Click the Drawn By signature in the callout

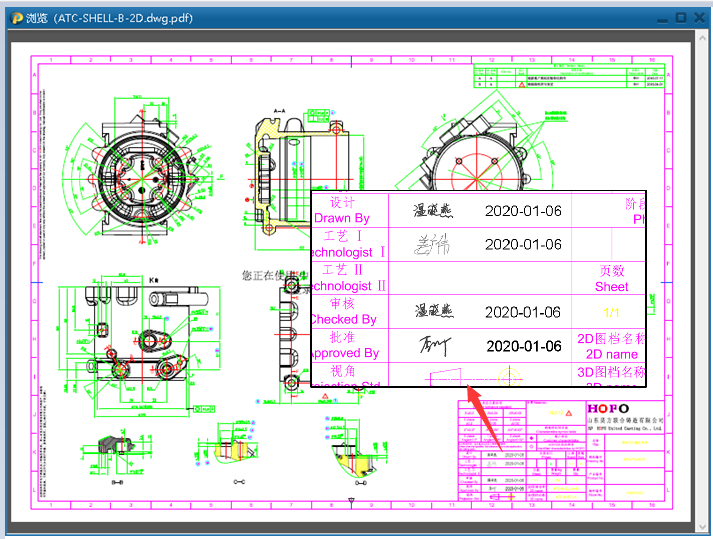pos(434,210)
